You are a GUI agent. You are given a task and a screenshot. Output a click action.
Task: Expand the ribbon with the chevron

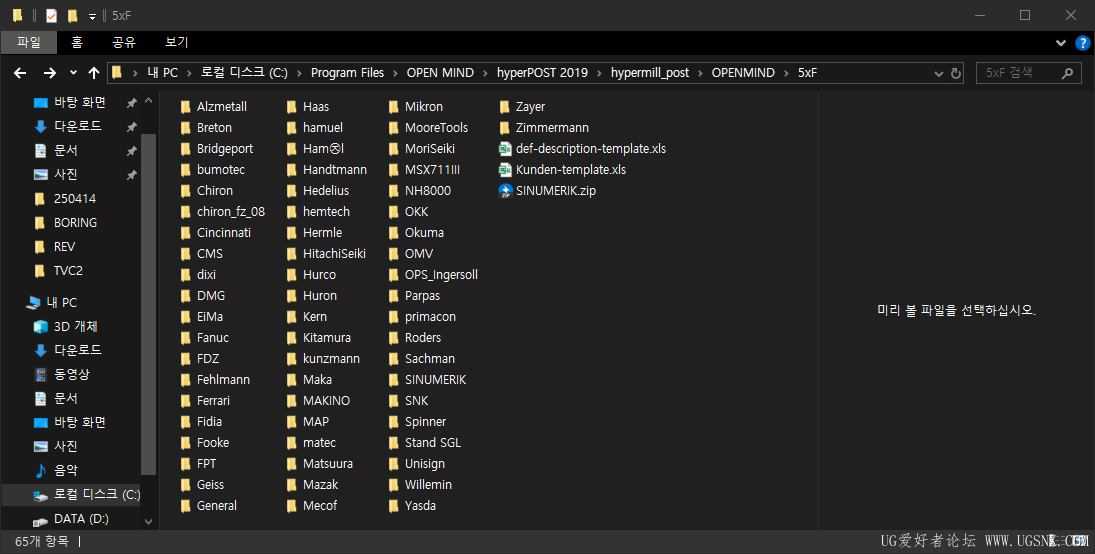pyautogui.click(x=1061, y=43)
